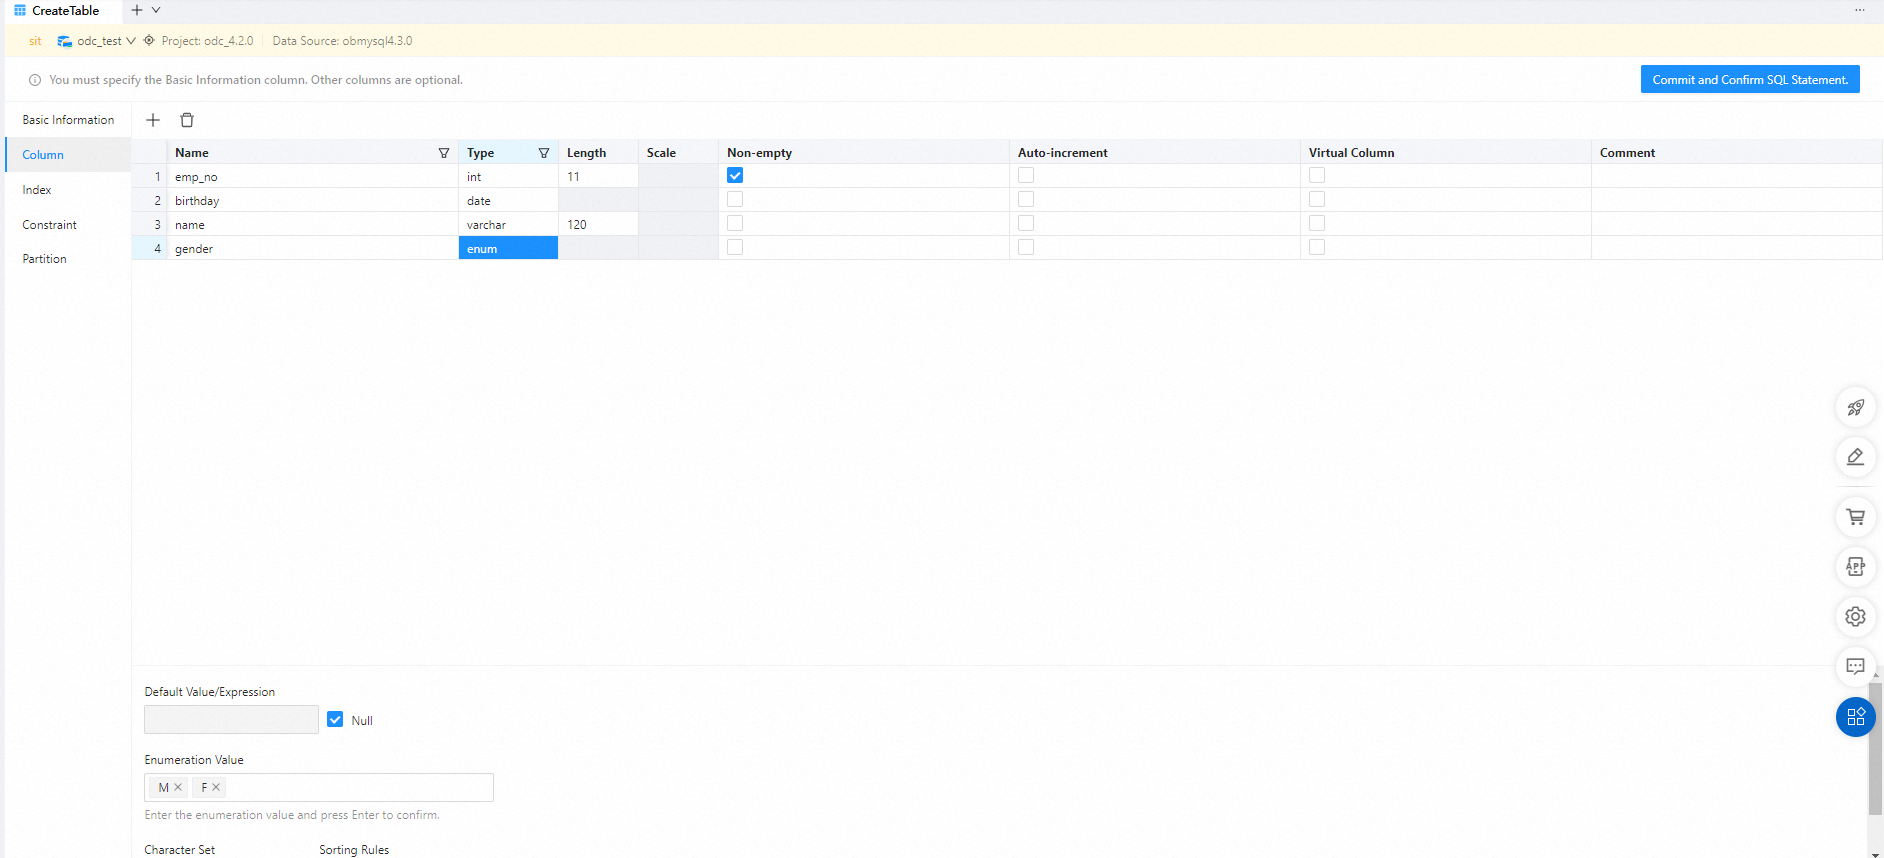Click the more options ellipsis icon
The image size is (1884, 858).
1860,10
